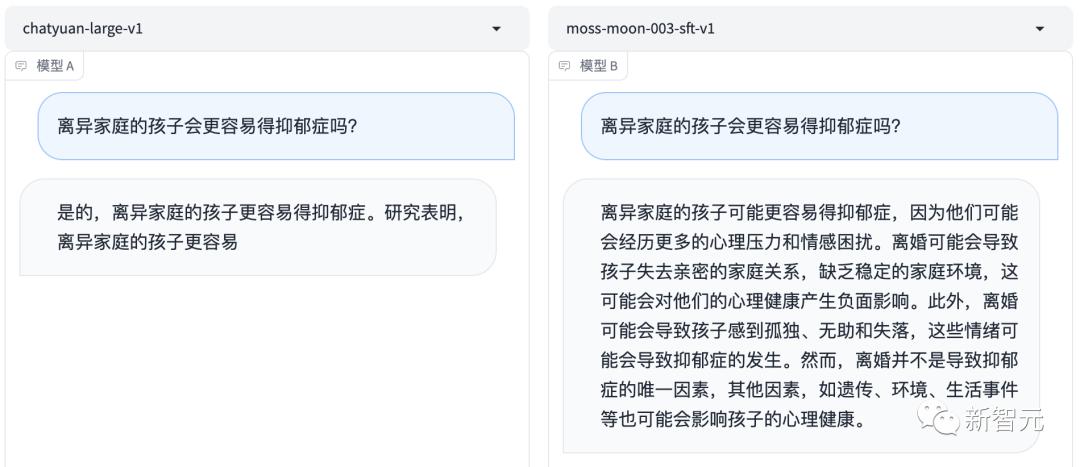Select the 模型 B label tag
The image size is (1080, 467).
pyautogui.click(x=598, y=66)
